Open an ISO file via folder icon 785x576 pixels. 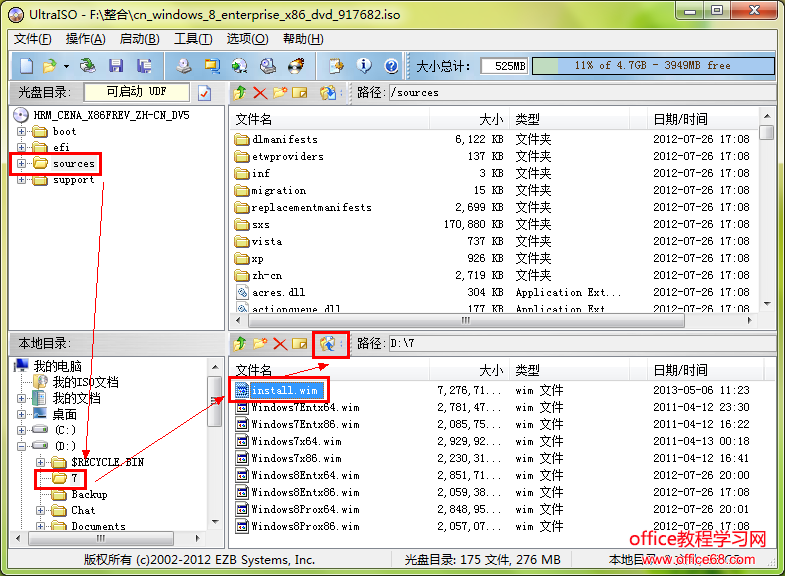click(x=50, y=66)
